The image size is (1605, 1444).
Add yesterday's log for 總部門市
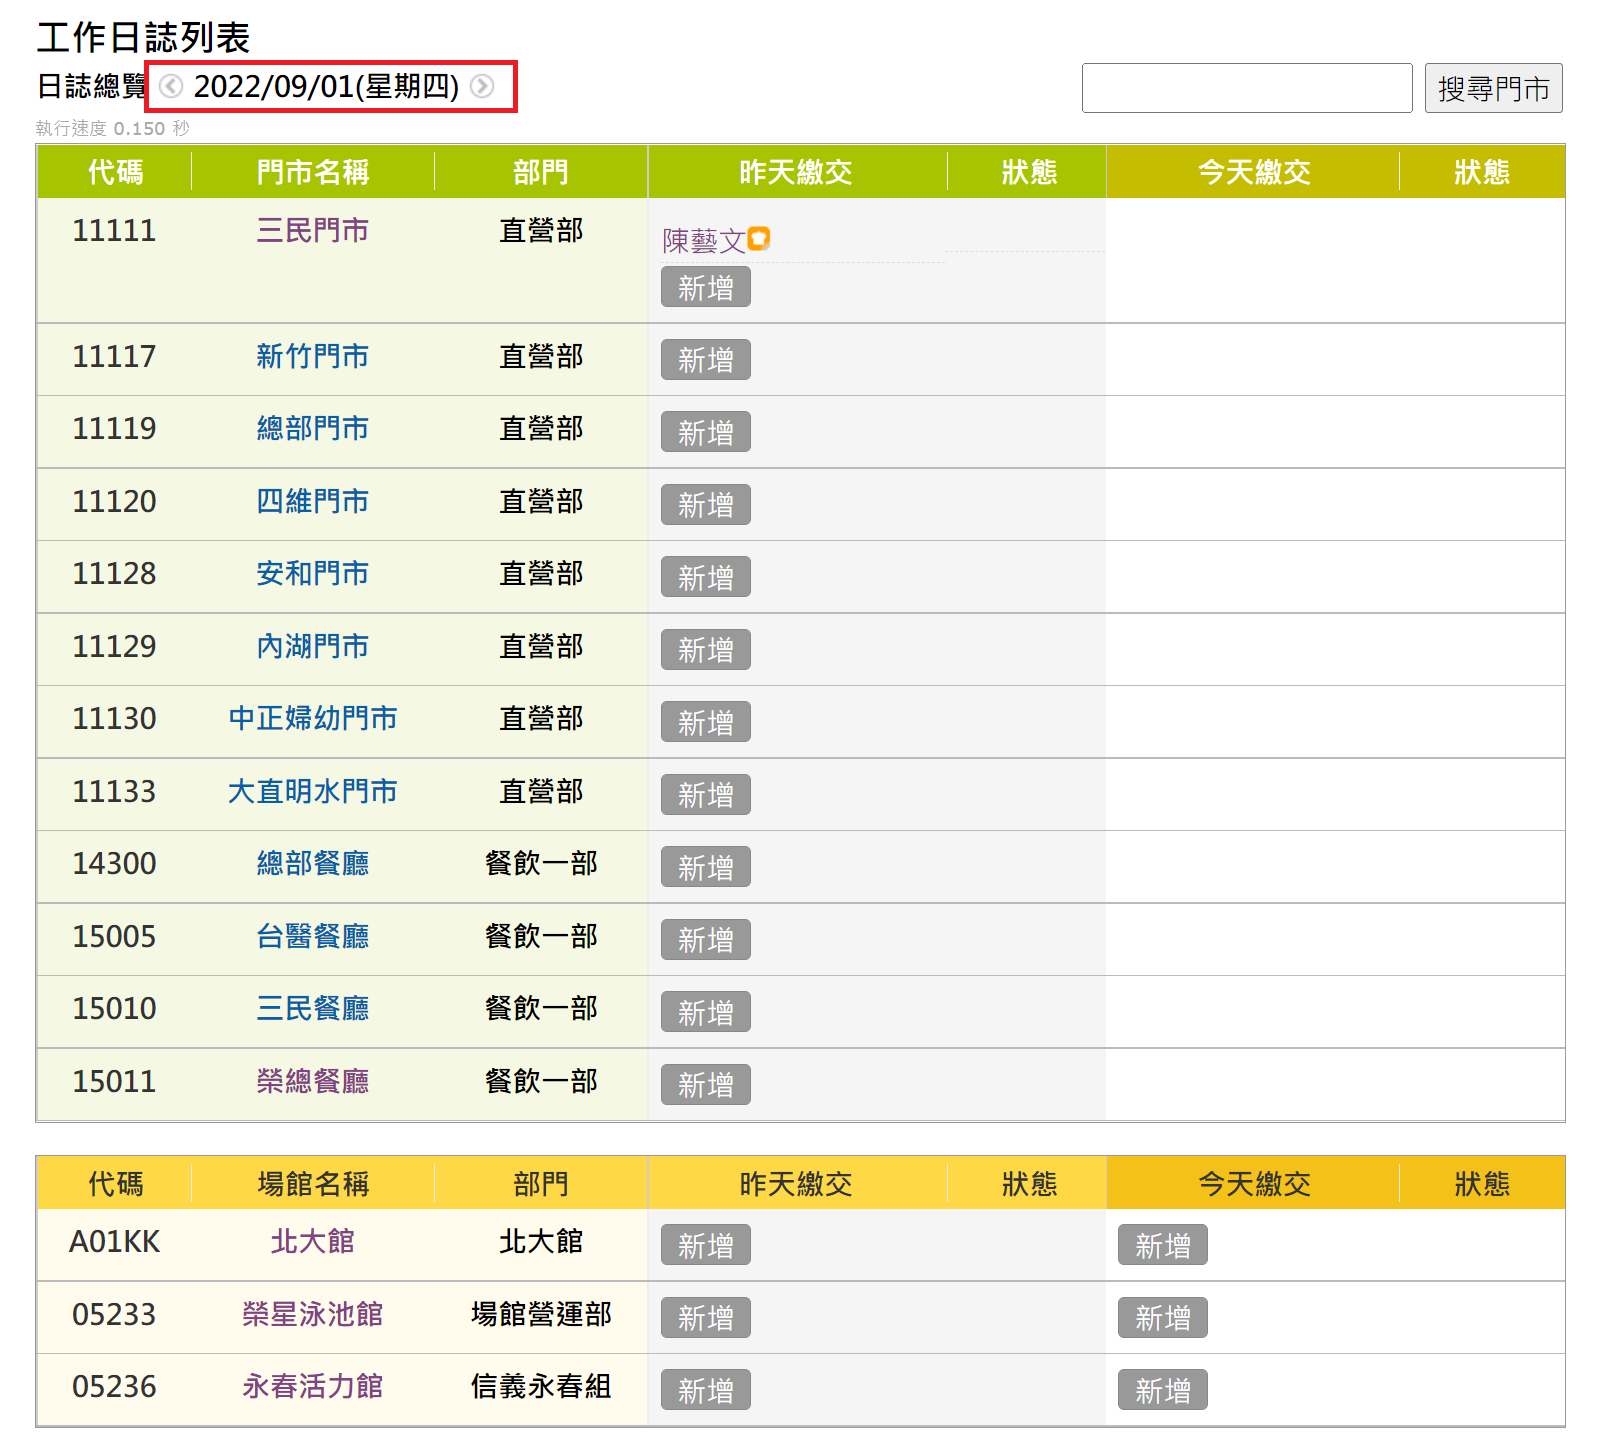pyautogui.click(x=705, y=432)
